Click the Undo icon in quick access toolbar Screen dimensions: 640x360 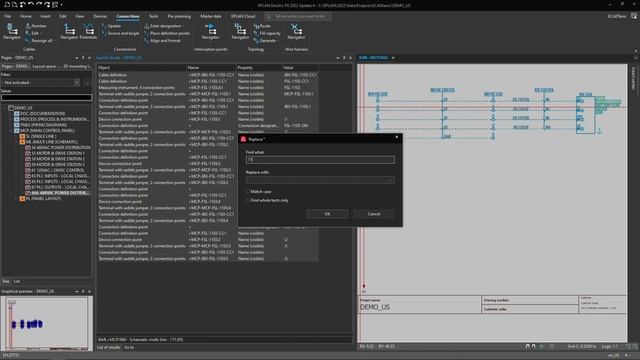pyautogui.click(x=31, y=5)
